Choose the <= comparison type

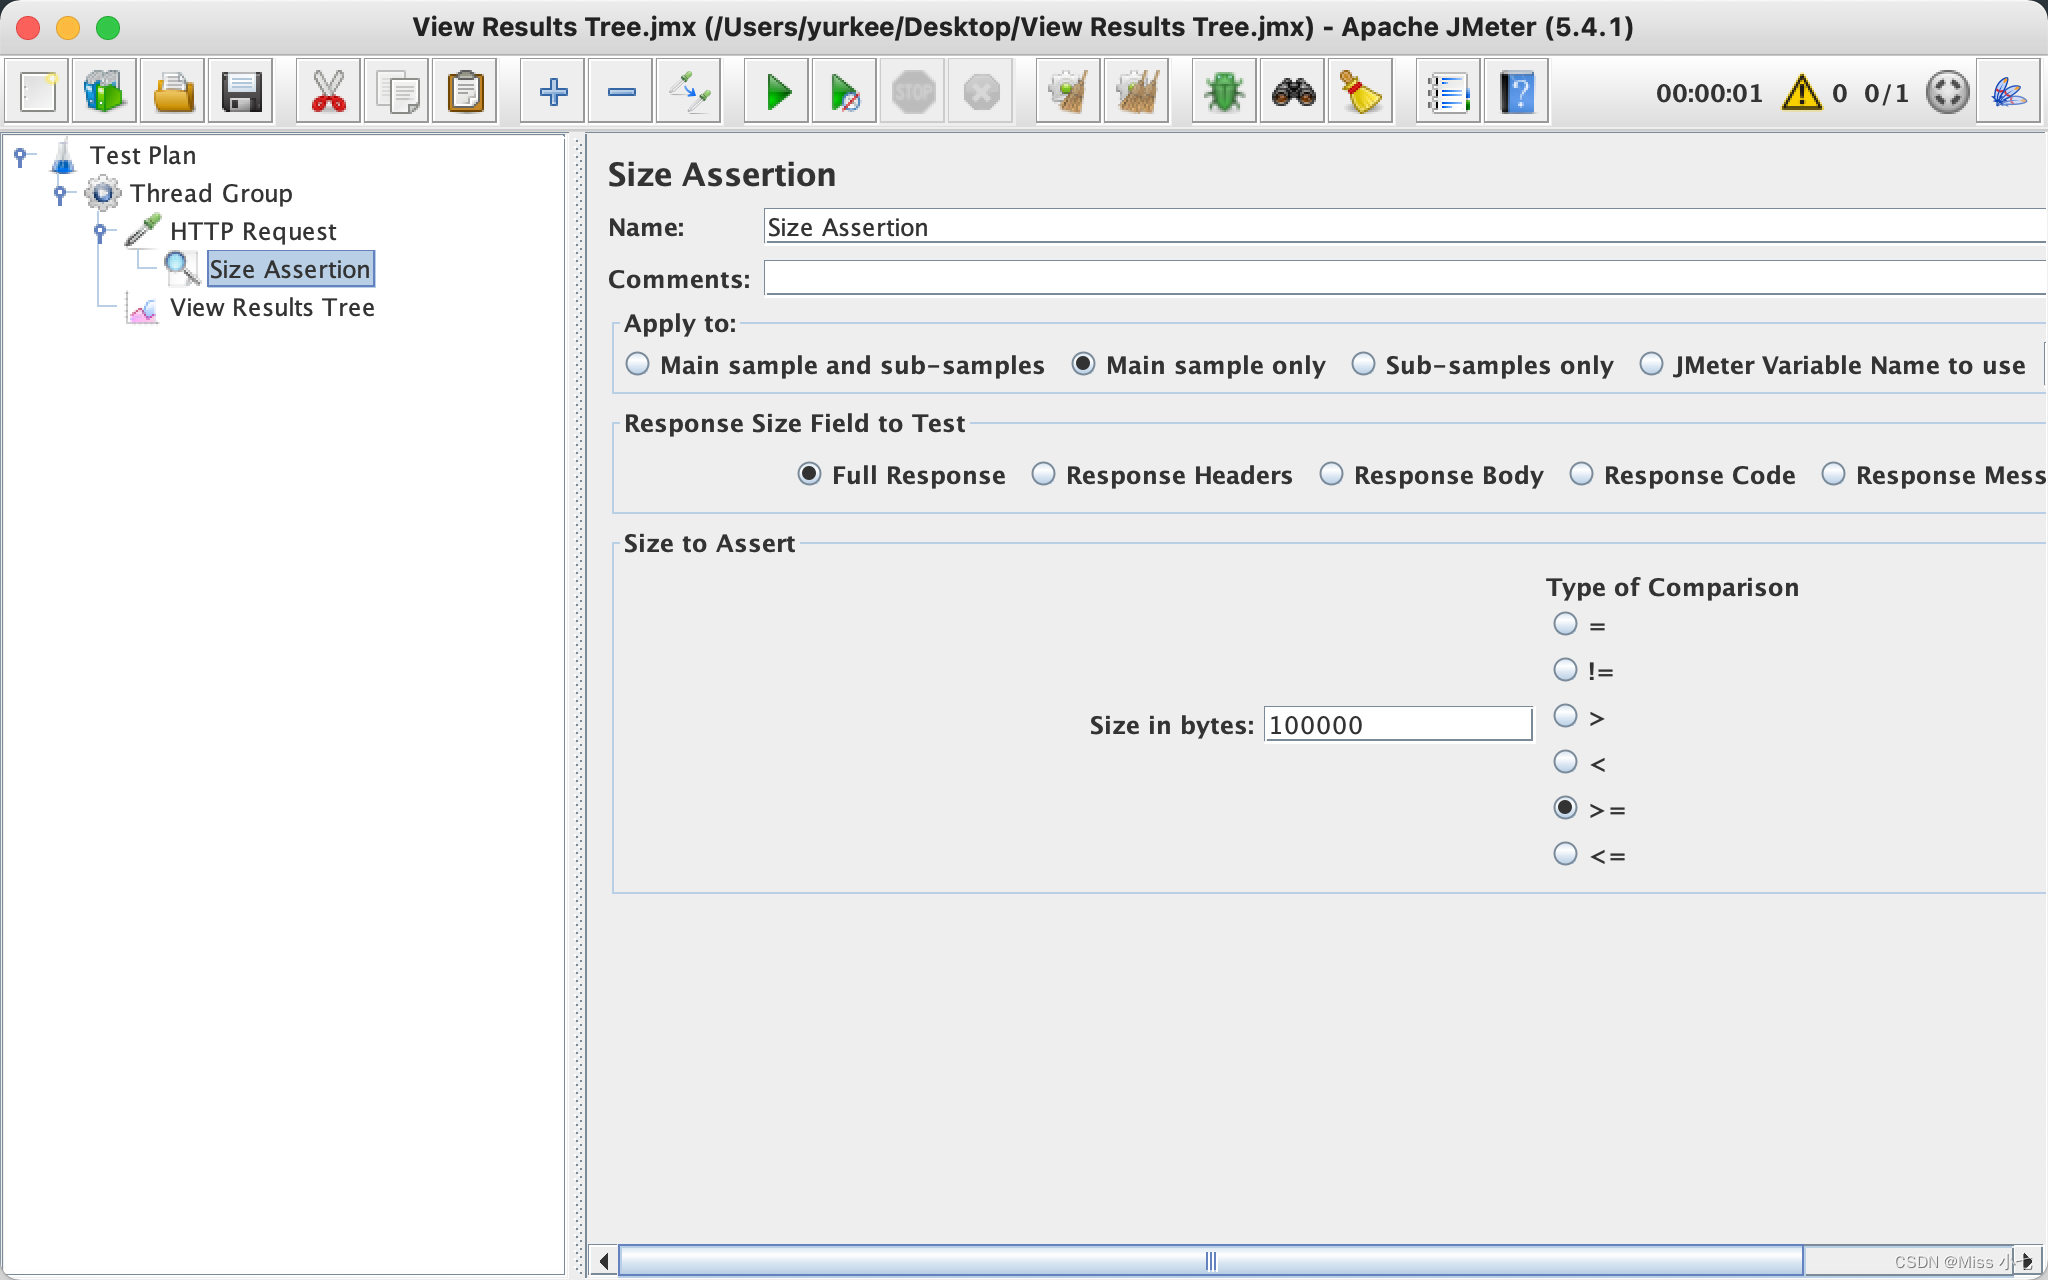[x=1565, y=854]
